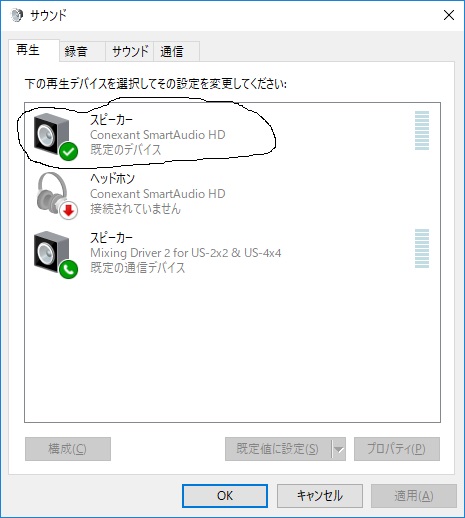
Task: Click the キャンセル button
Action: (320, 496)
